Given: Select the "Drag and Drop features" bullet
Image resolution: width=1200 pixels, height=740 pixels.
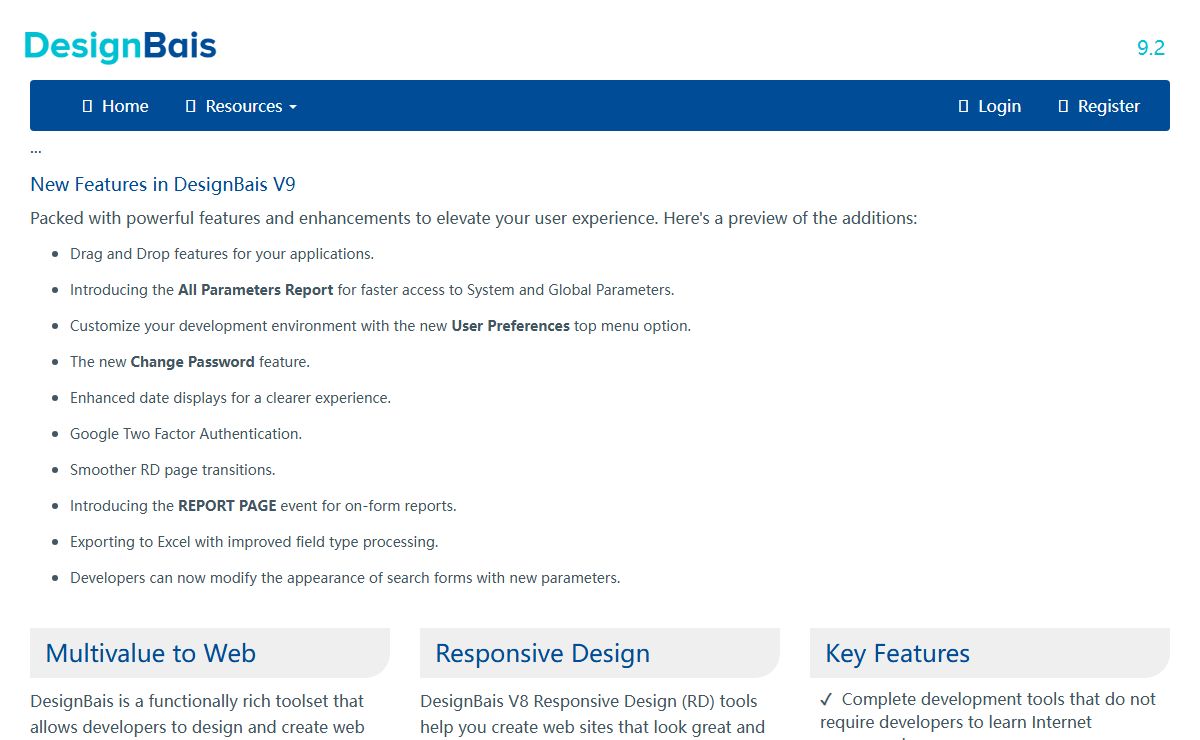Looking at the screenshot, I should 222,254.
